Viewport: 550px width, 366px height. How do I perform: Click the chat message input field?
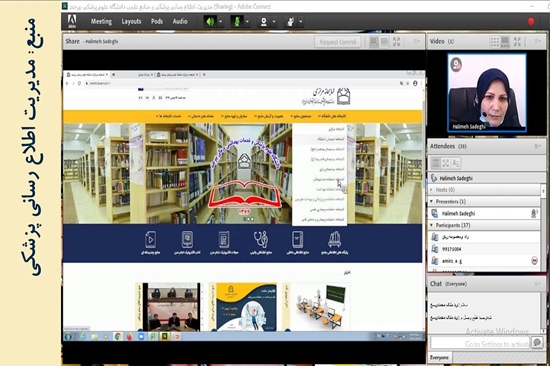click(479, 343)
